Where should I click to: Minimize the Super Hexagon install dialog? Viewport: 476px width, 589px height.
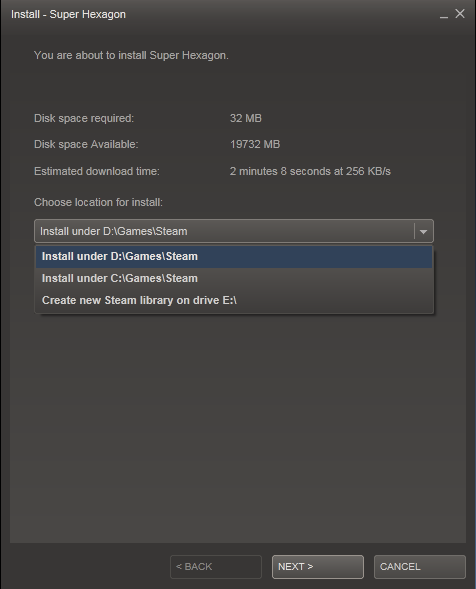(444, 15)
